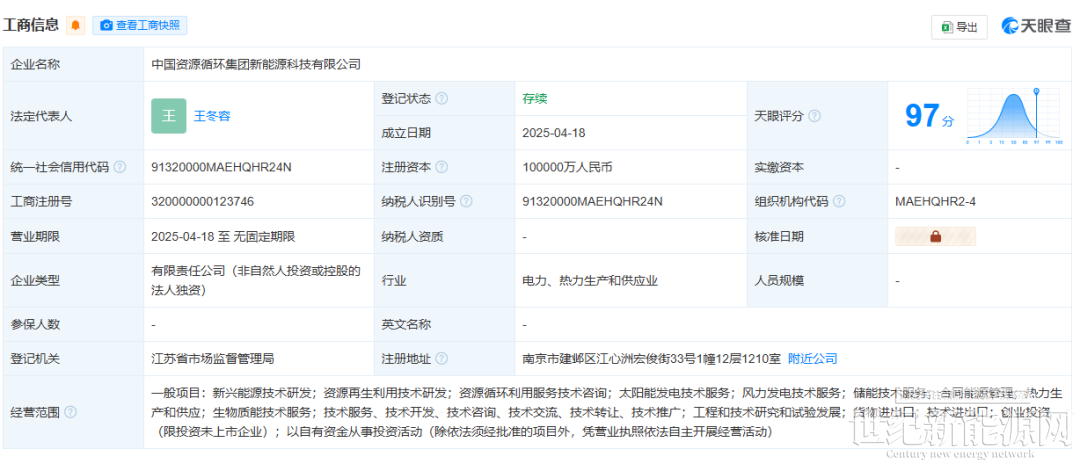
Task: Show help for 纳税人识别号
Action: (x=466, y=202)
